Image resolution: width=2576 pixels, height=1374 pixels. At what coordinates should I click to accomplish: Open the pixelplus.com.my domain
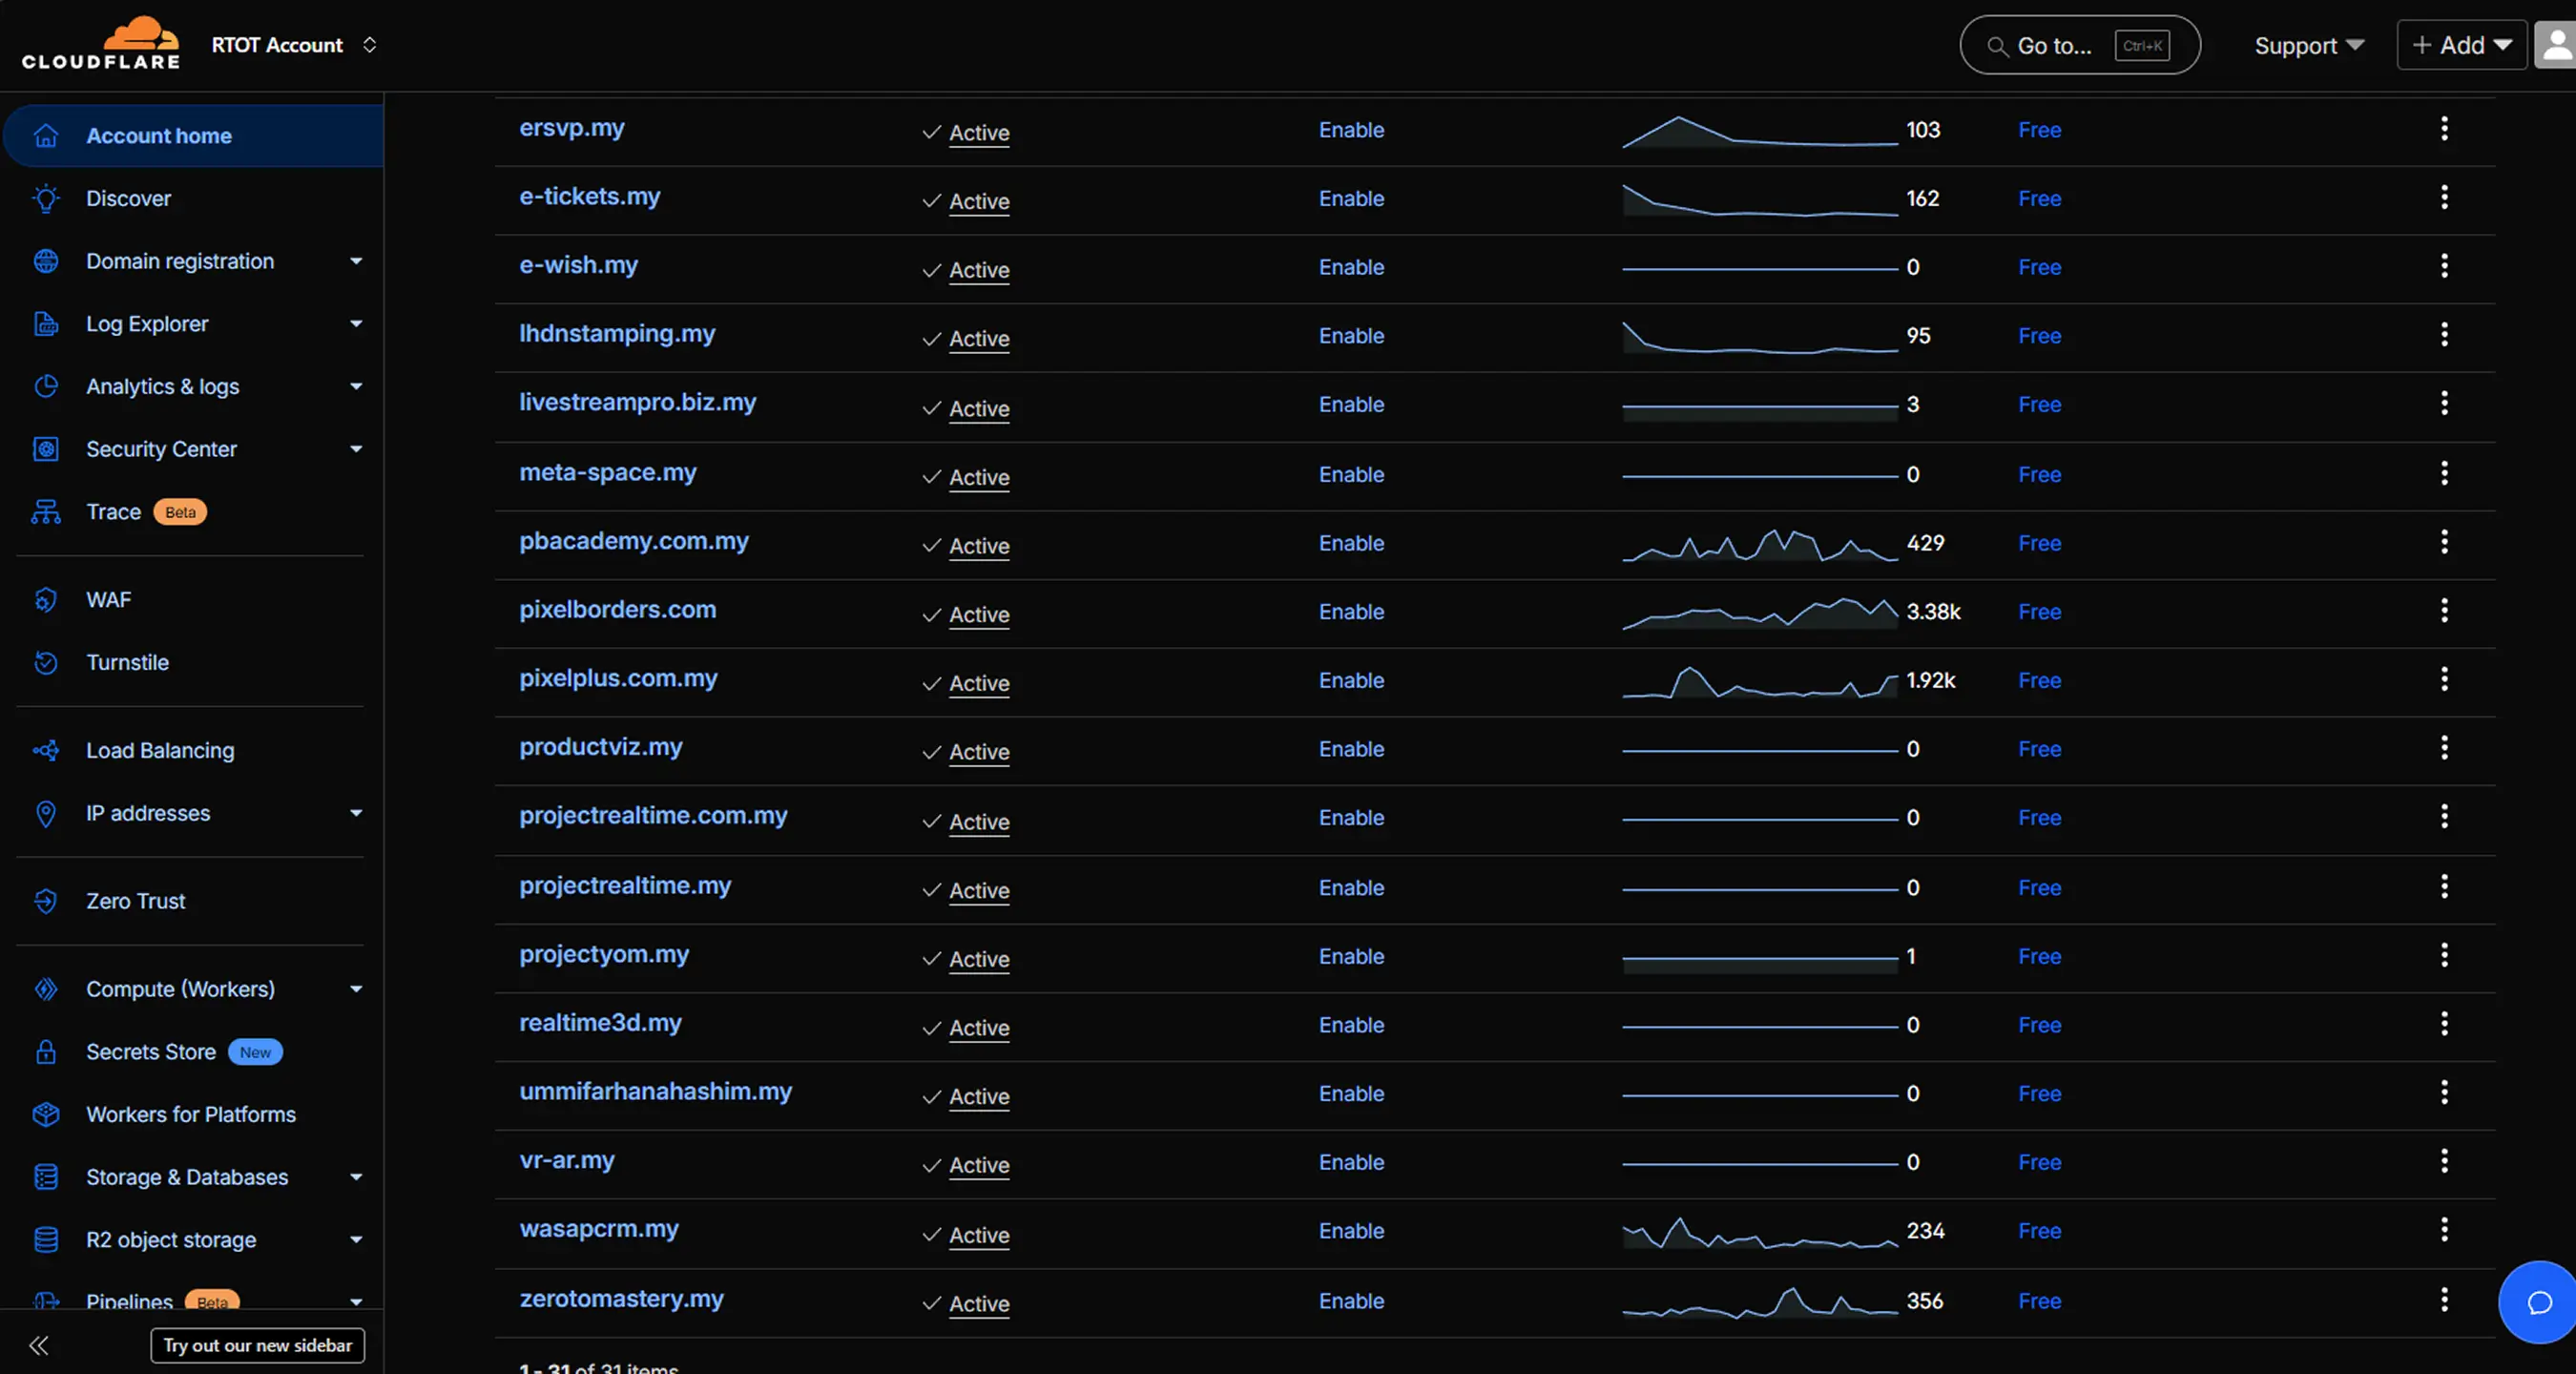click(x=618, y=678)
